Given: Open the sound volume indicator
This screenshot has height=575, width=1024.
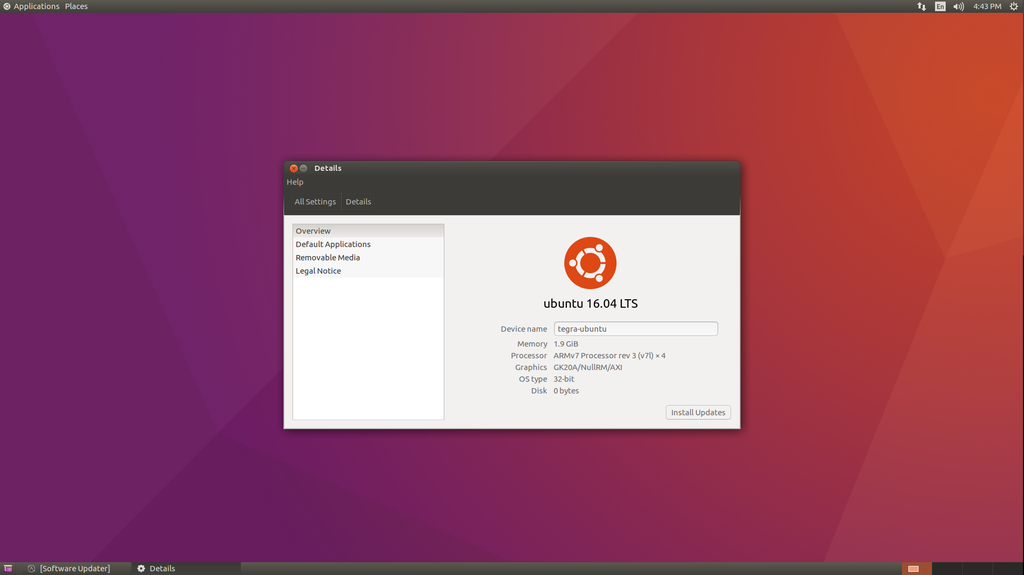Looking at the screenshot, I should pos(959,7).
